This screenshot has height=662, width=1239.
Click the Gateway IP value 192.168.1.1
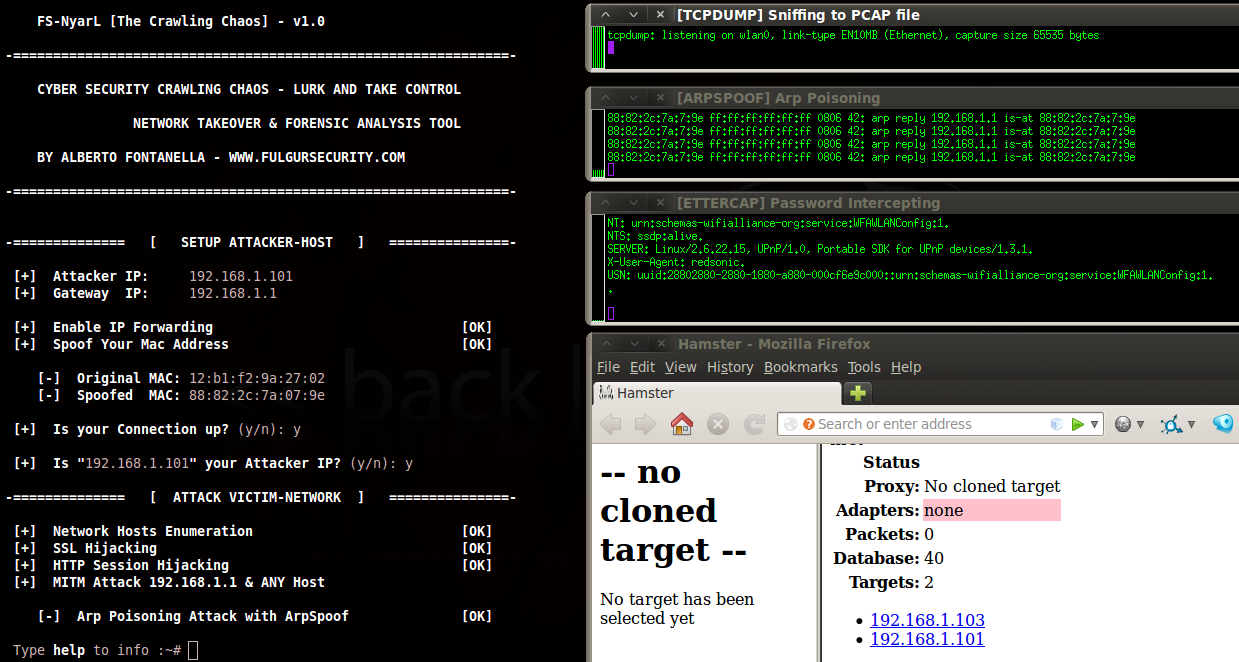pos(233,293)
